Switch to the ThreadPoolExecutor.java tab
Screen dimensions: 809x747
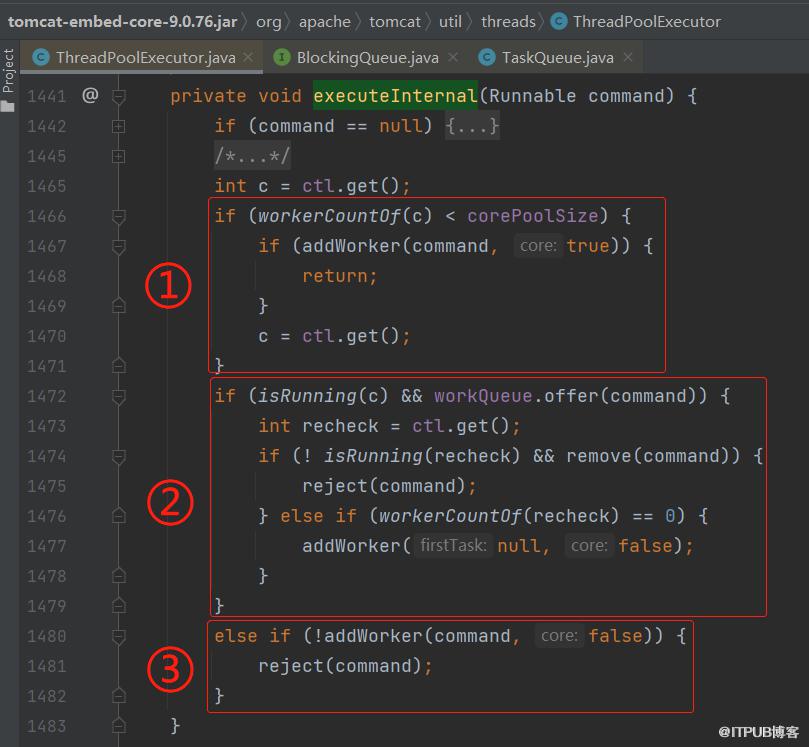[x=142, y=57]
